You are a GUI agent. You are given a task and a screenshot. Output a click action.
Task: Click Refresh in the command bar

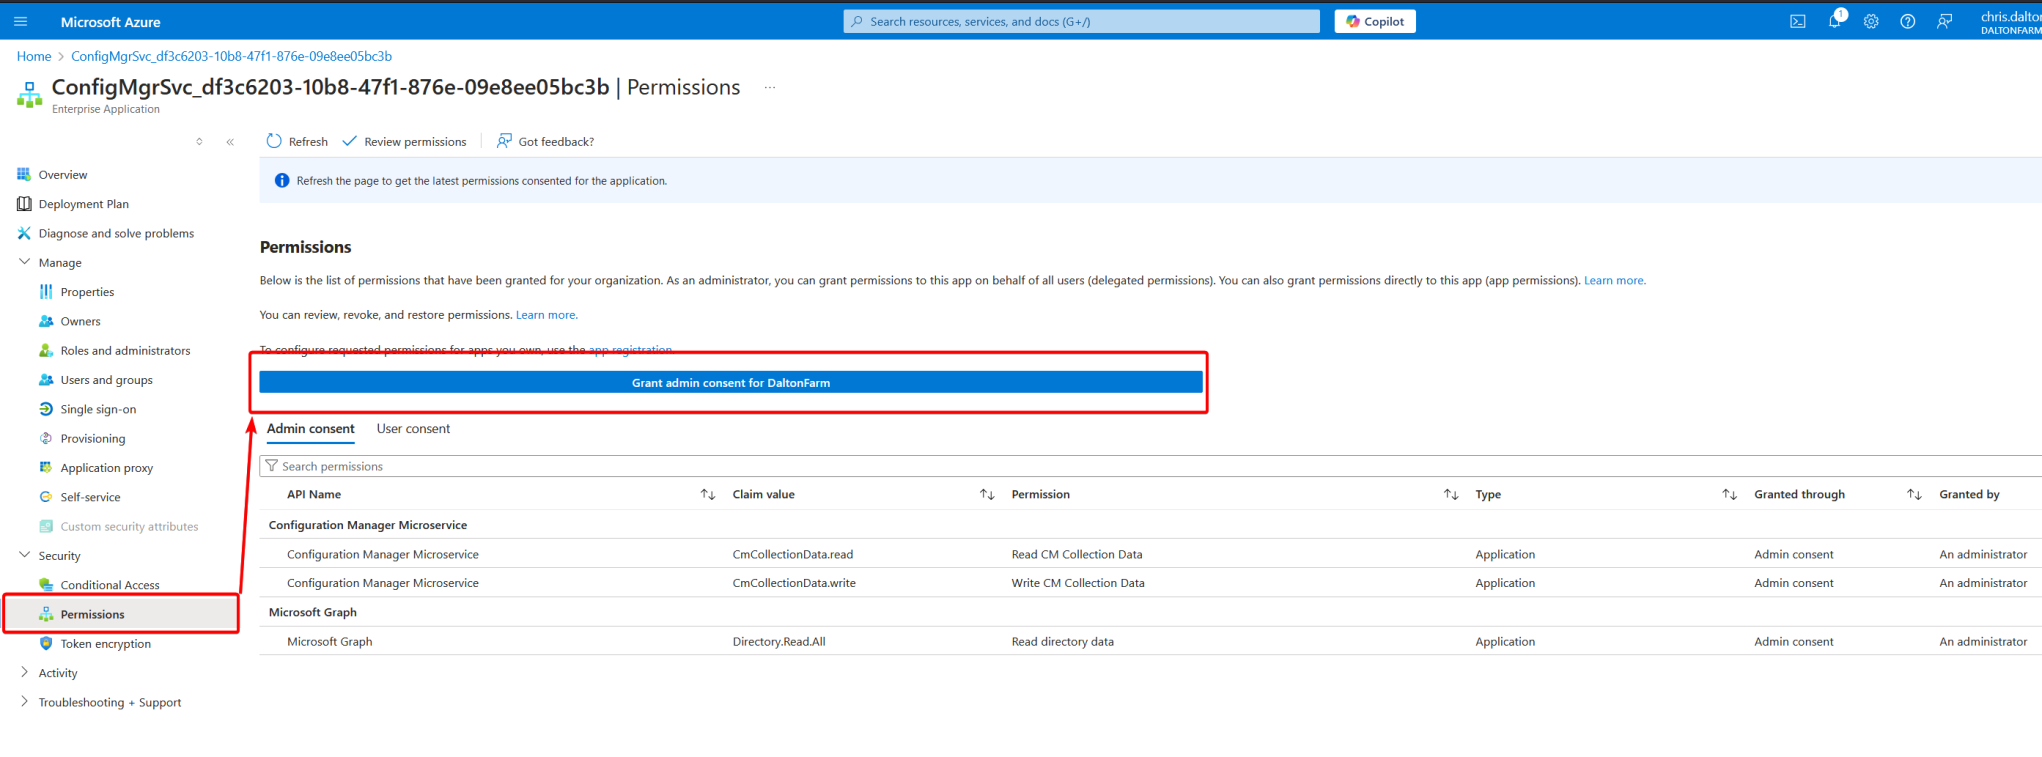297,141
